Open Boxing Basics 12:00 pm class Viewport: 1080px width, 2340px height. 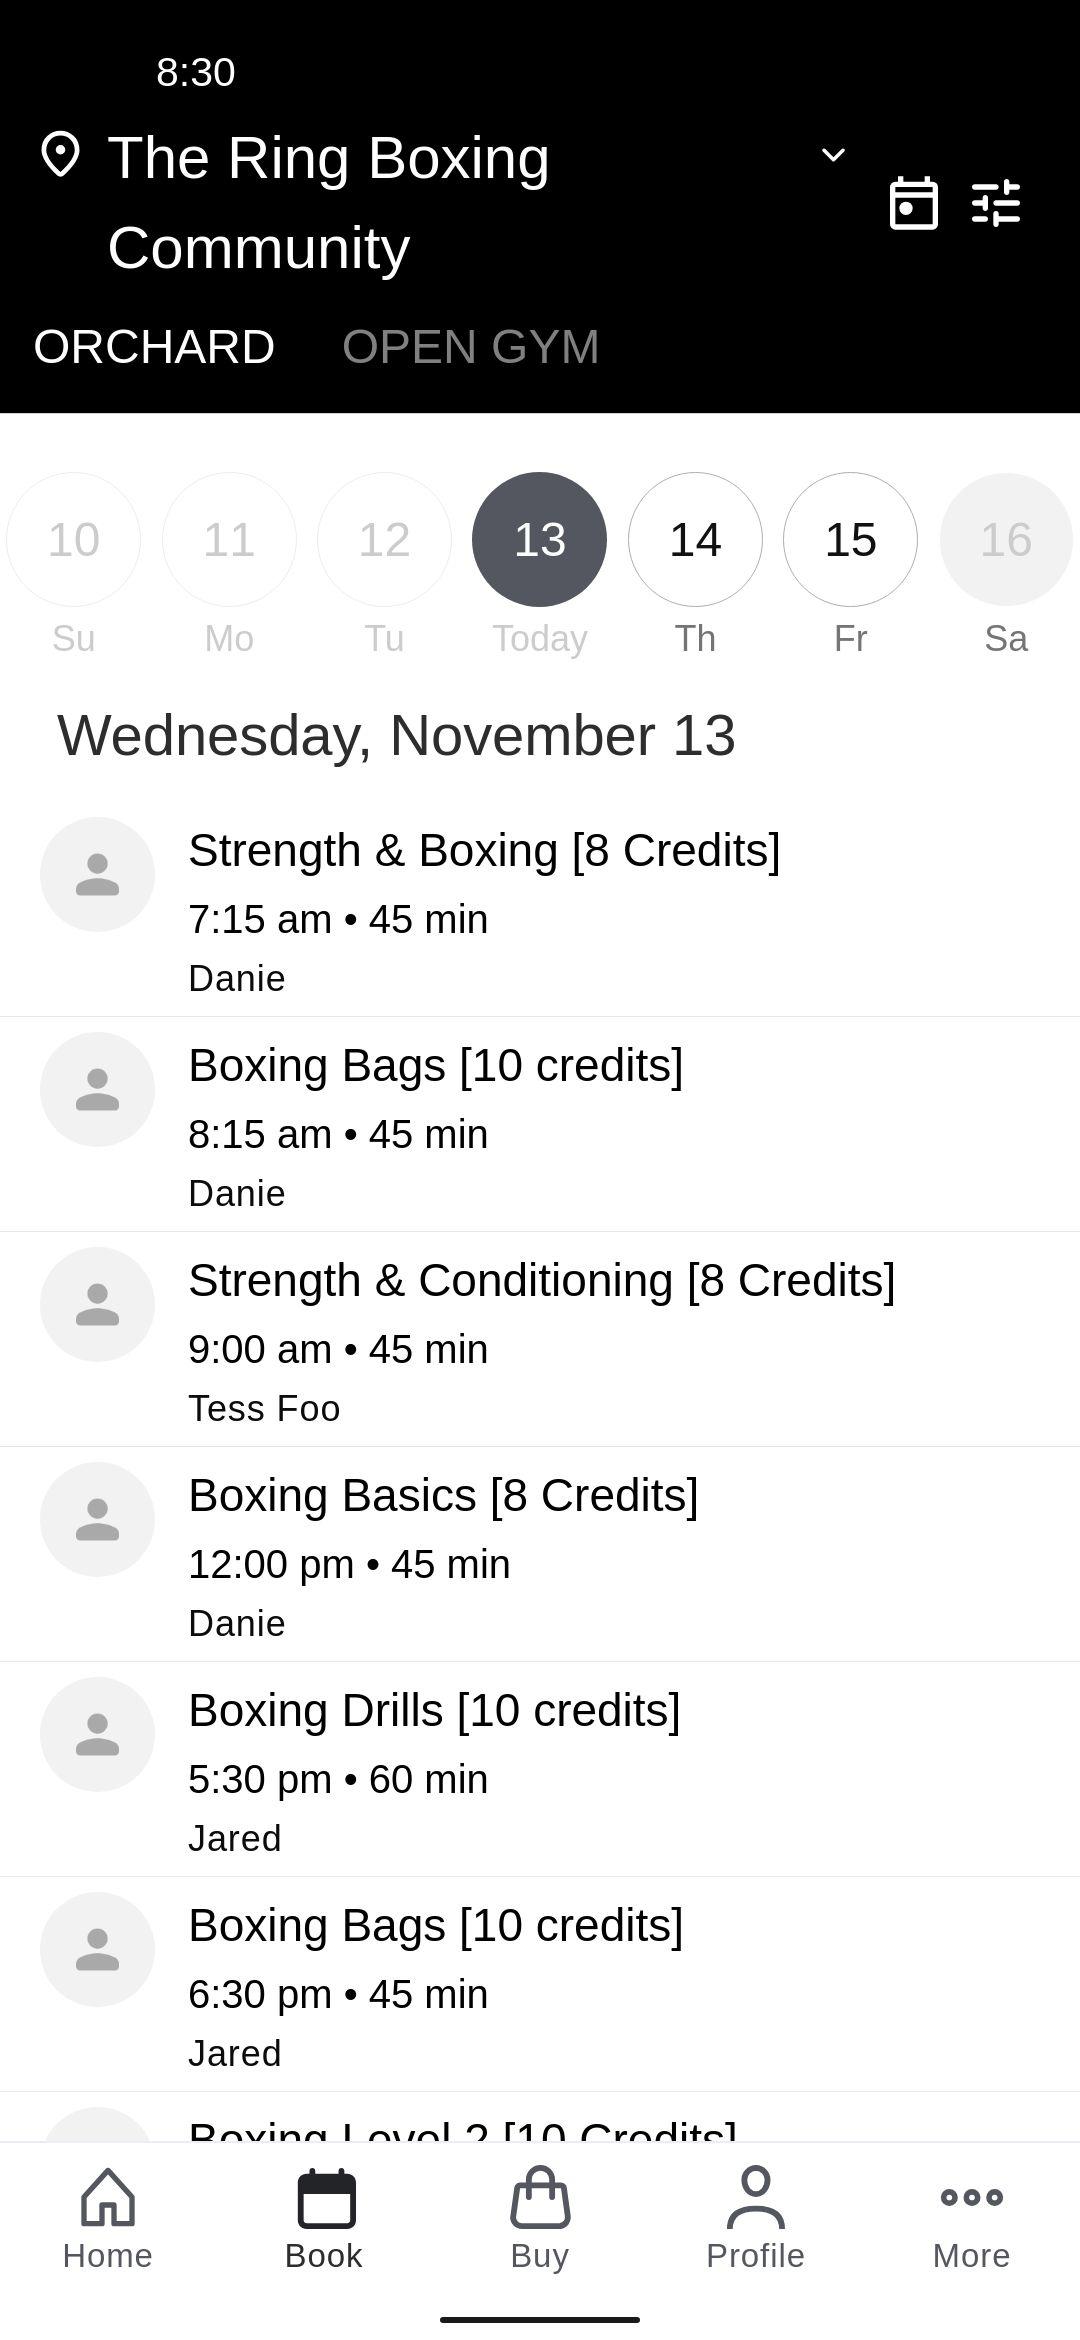coord(540,1555)
